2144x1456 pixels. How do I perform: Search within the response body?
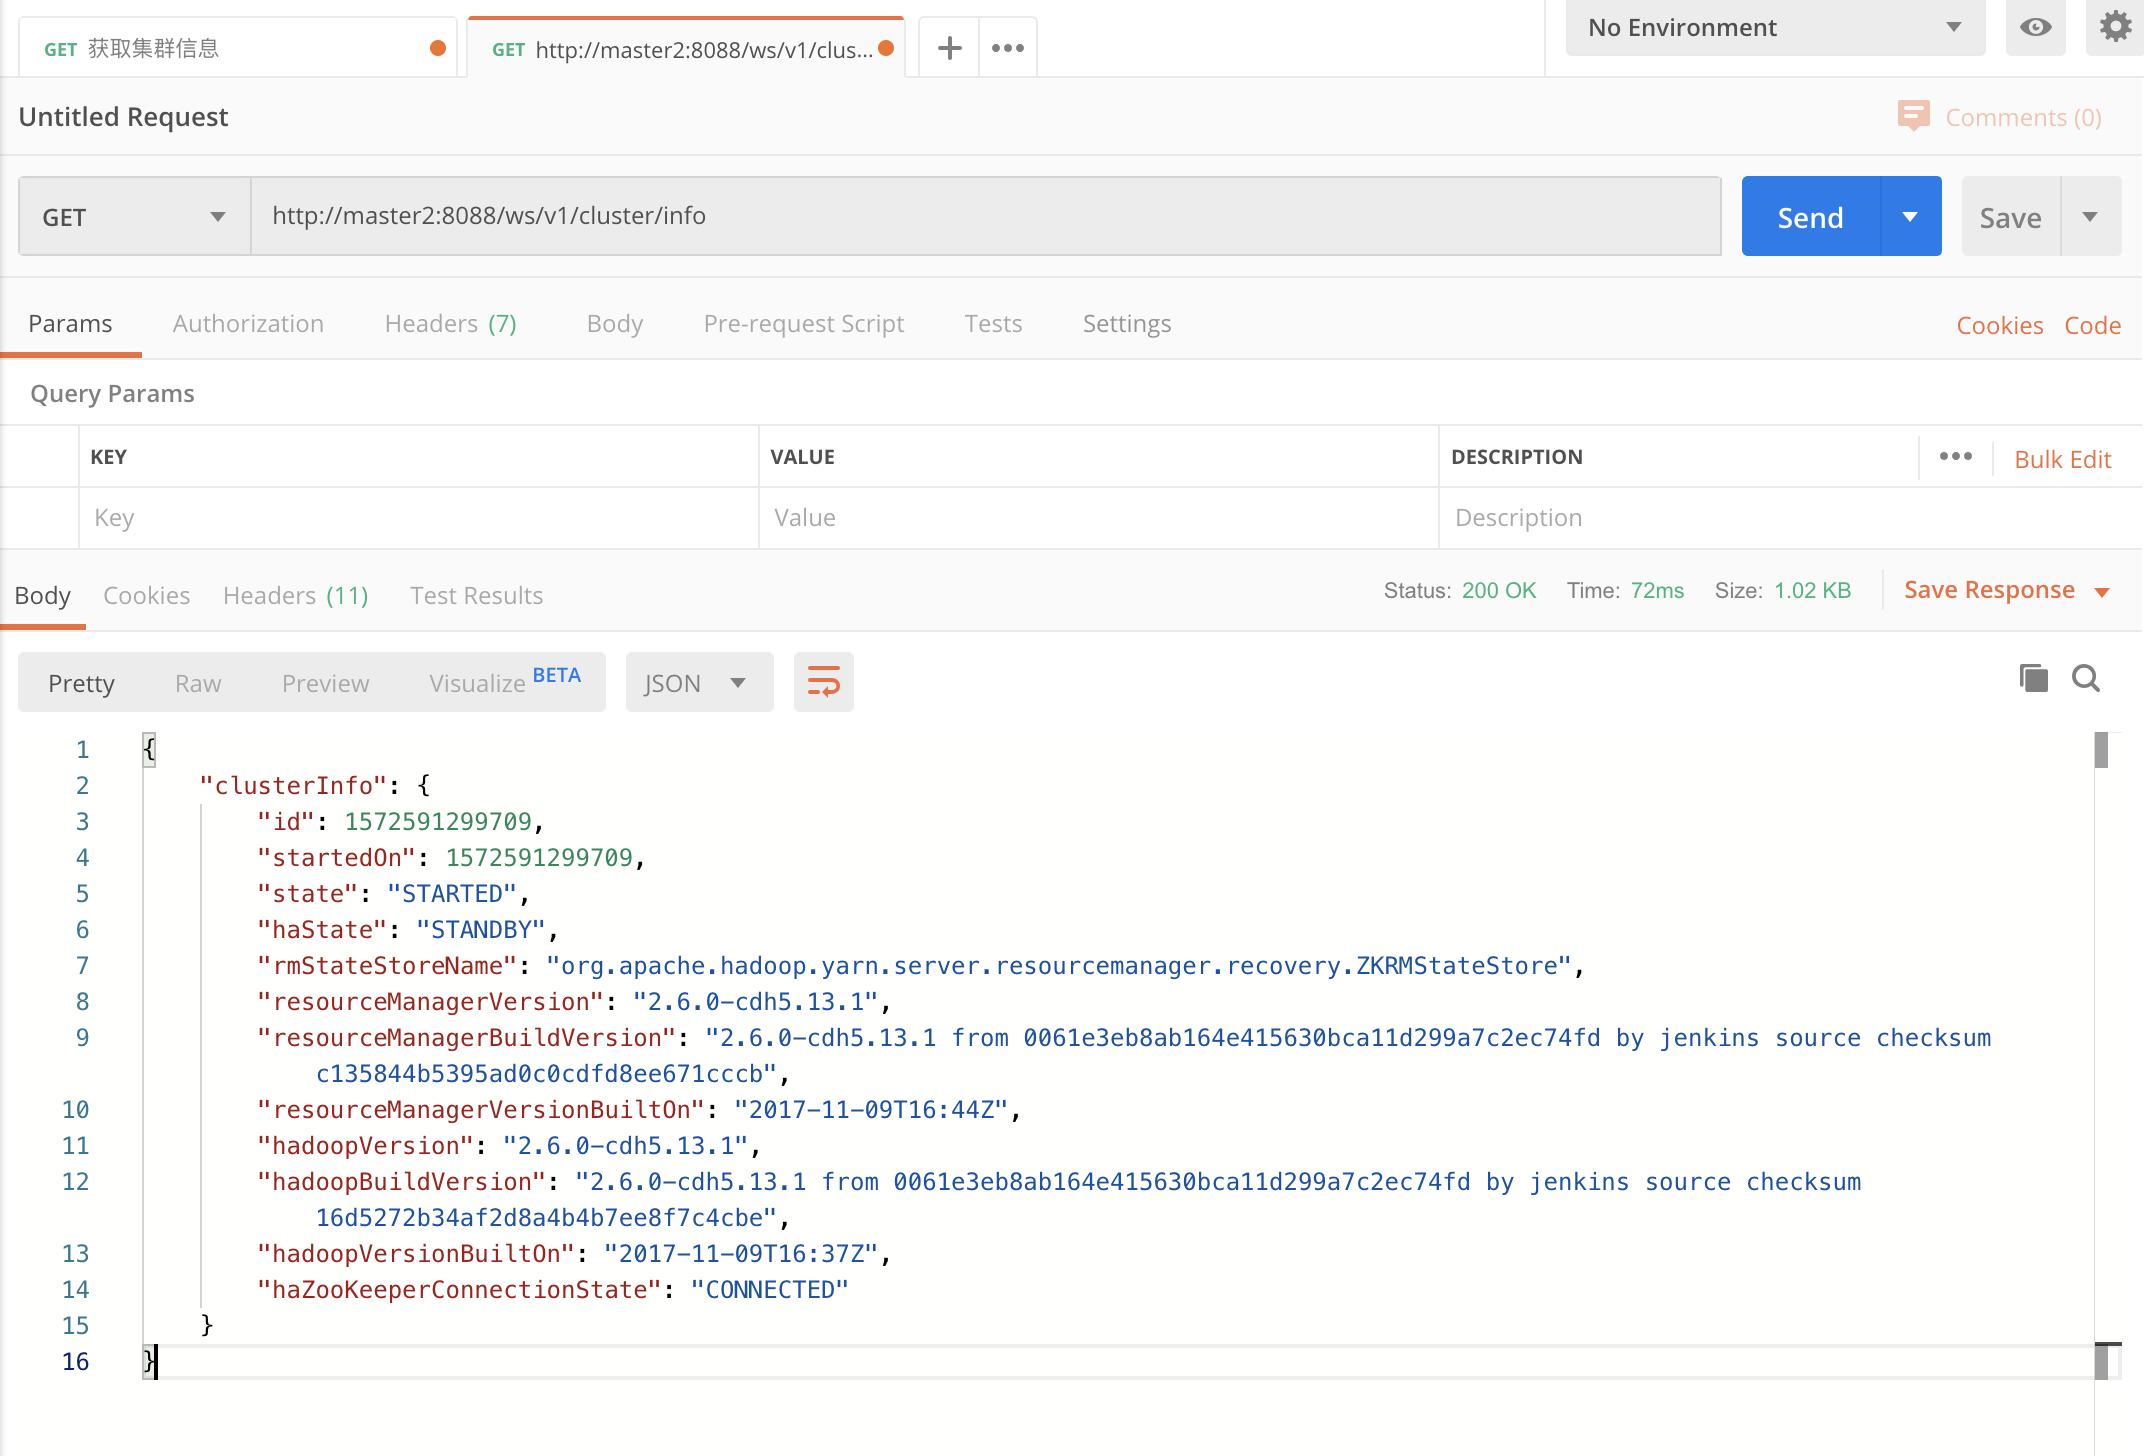pyautogui.click(x=2086, y=679)
